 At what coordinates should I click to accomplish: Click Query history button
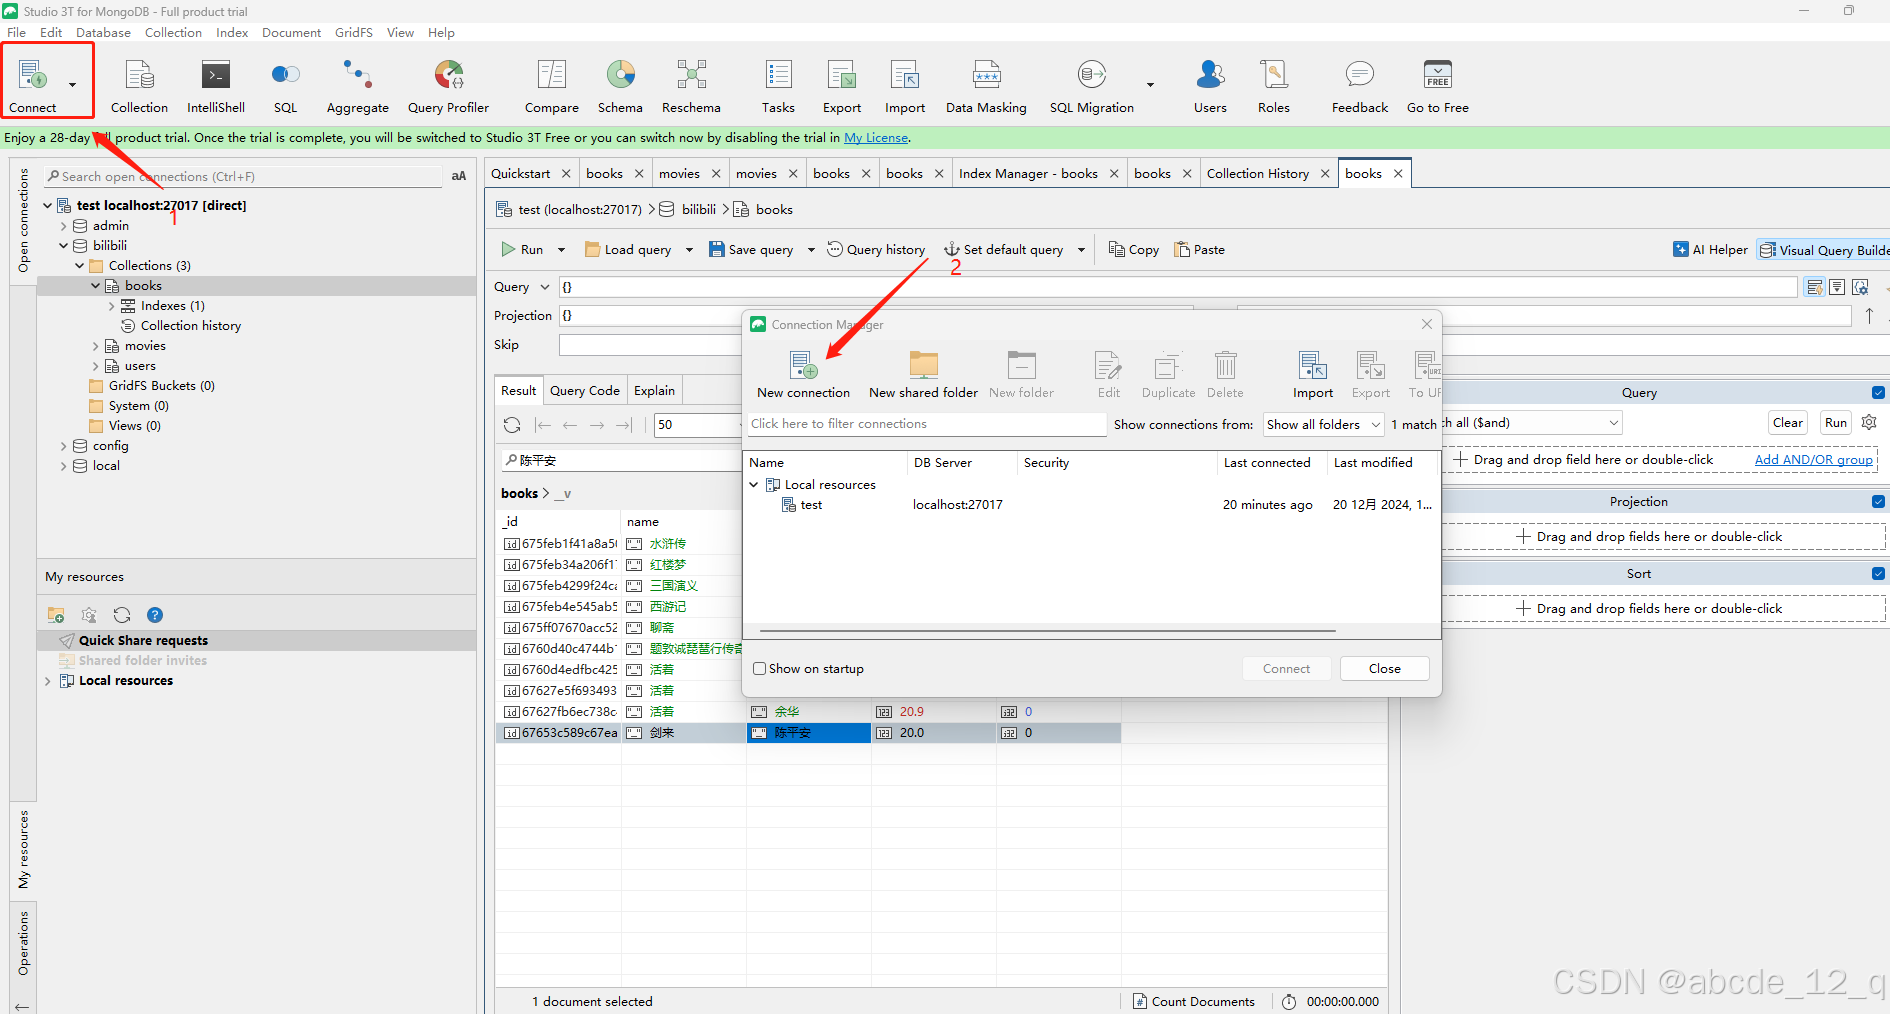pos(876,250)
